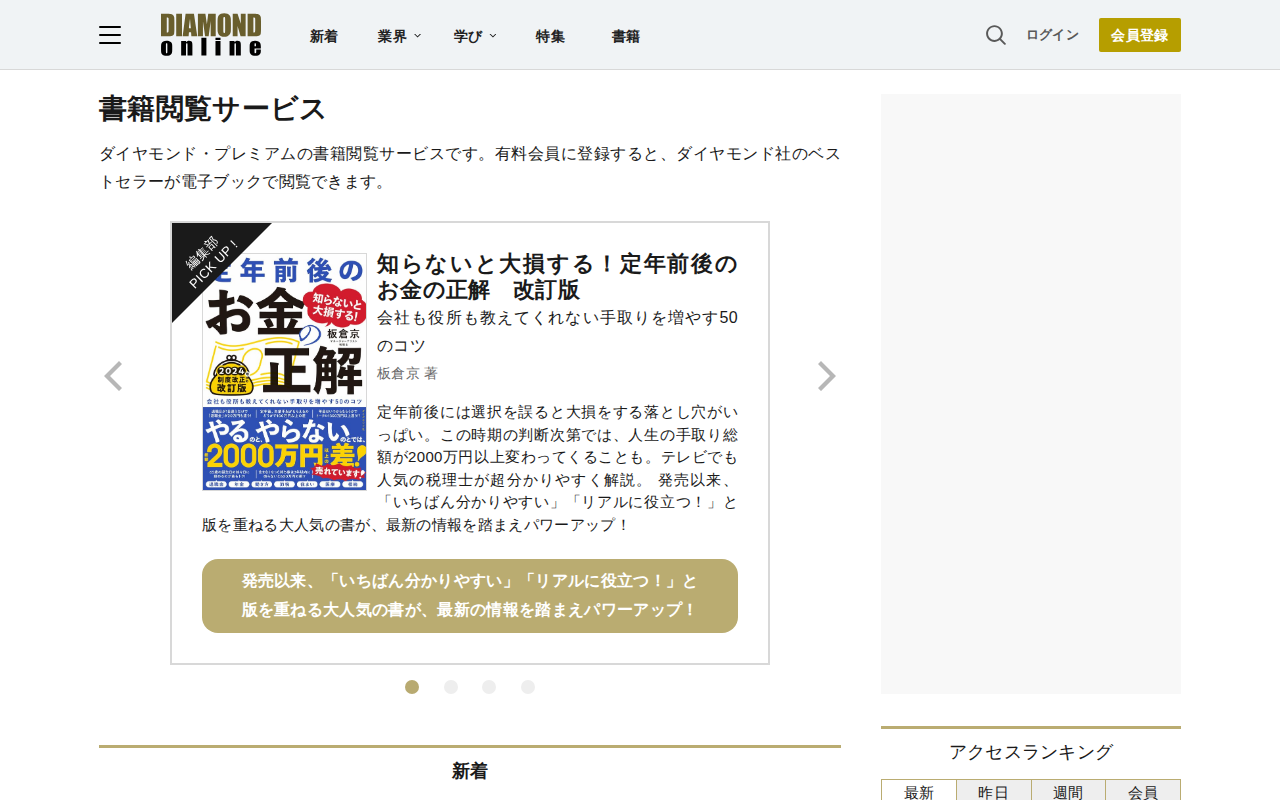Switch to 昨日 ranking tab

(993, 791)
